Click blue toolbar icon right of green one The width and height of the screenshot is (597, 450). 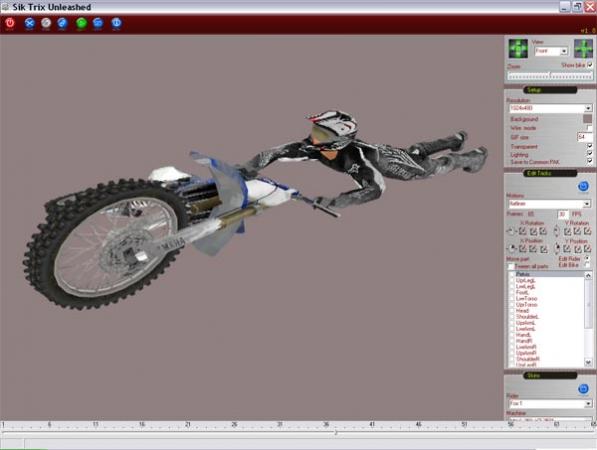(98, 24)
